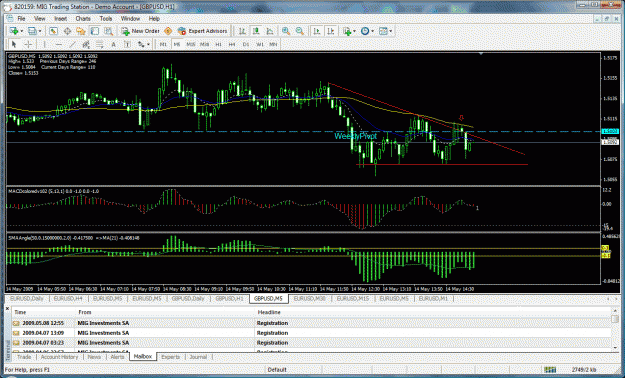Switch to M1 timeframe

coord(163,44)
